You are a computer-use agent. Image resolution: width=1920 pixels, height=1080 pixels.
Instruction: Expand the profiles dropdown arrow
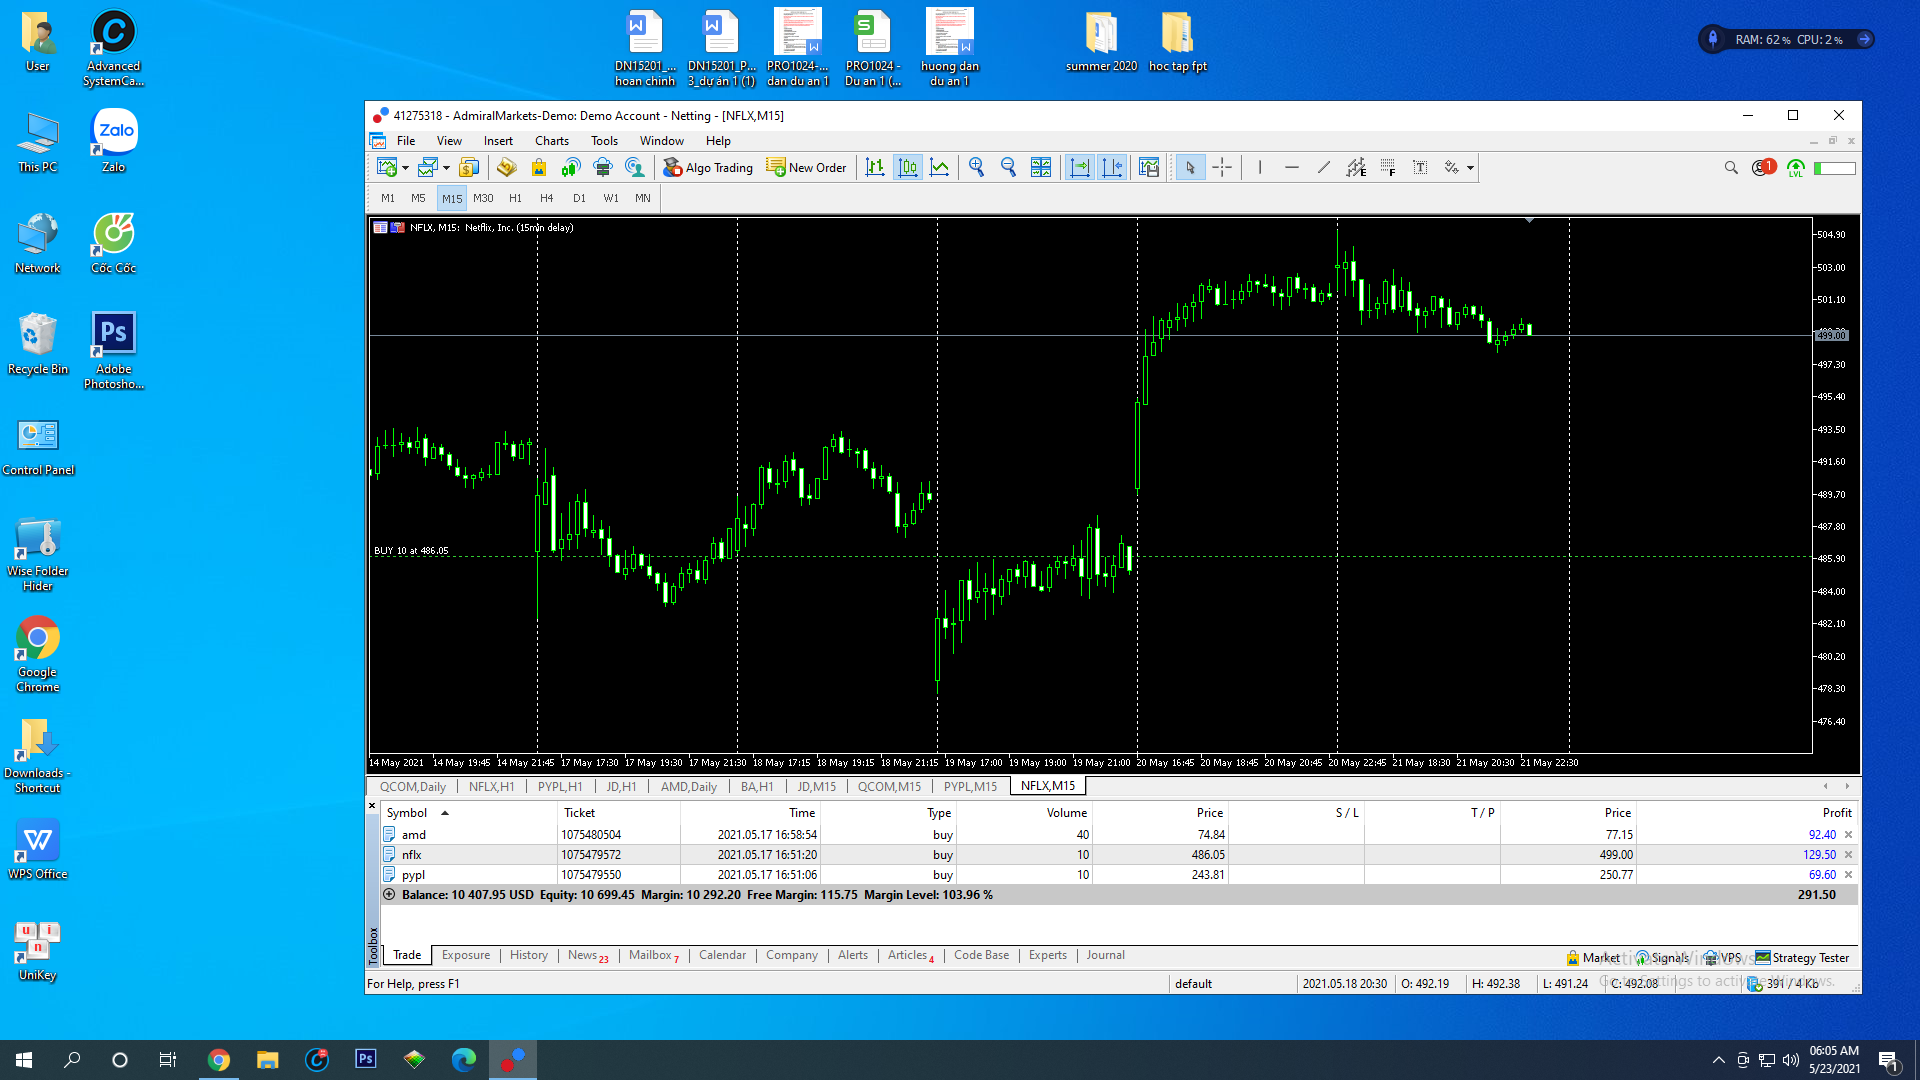pyautogui.click(x=446, y=168)
